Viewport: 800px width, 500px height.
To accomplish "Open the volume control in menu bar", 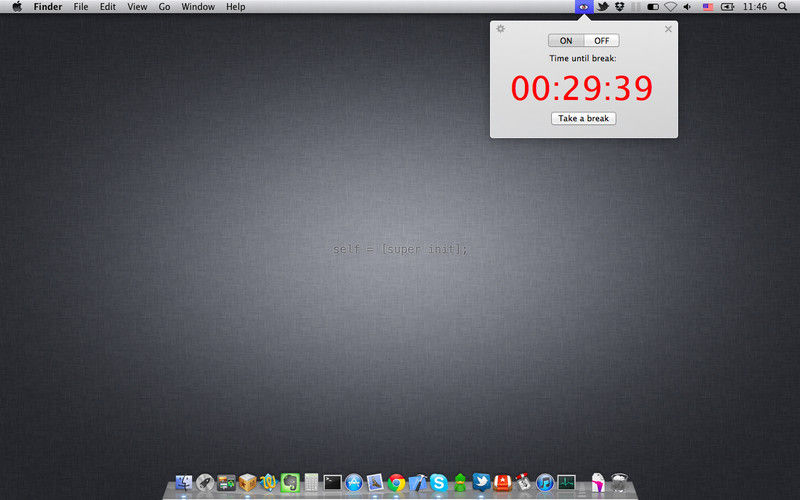I will click(x=687, y=7).
